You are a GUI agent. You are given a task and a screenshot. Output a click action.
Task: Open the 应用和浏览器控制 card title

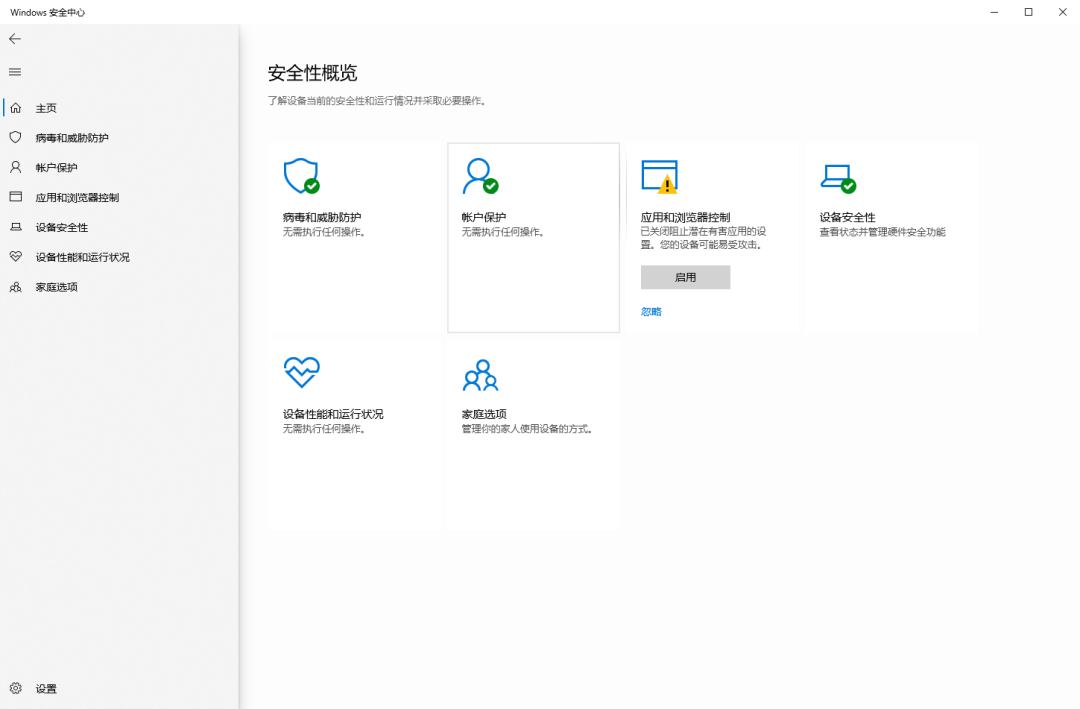coord(685,217)
